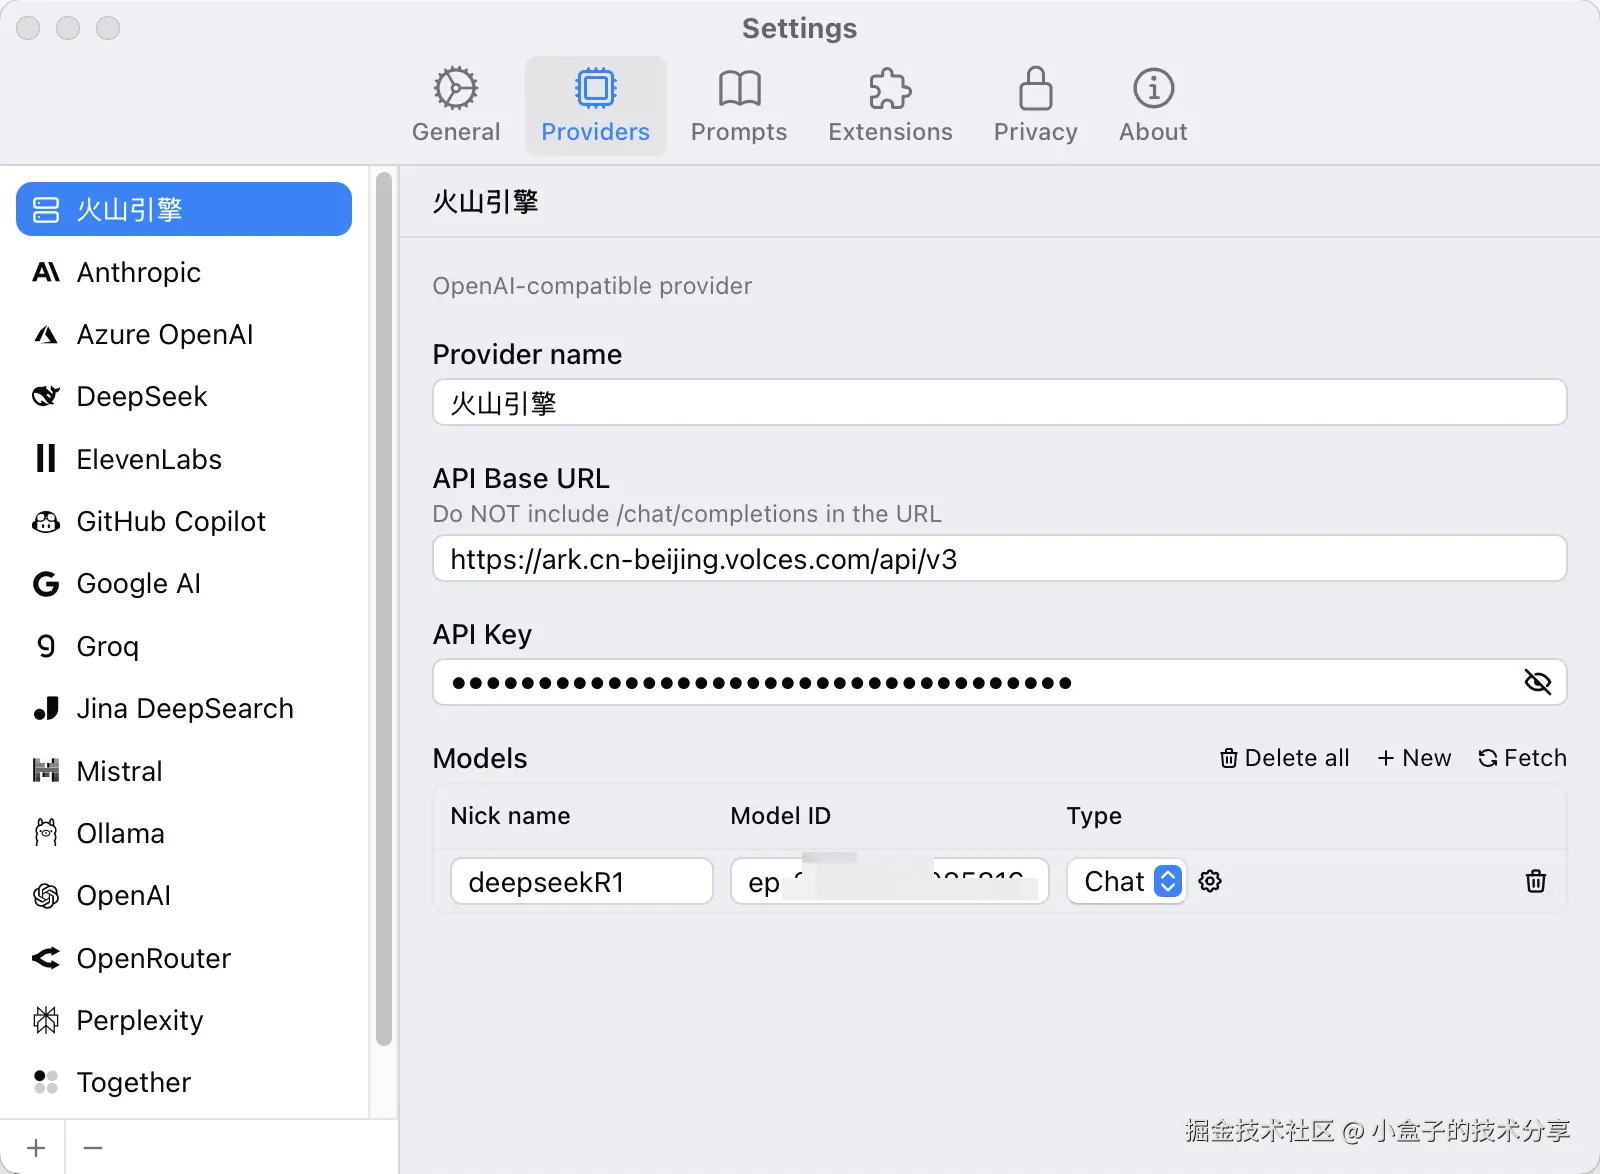Click the Azure OpenAI icon
The width and height of the screenshot is (1600, 1174).
46,335
